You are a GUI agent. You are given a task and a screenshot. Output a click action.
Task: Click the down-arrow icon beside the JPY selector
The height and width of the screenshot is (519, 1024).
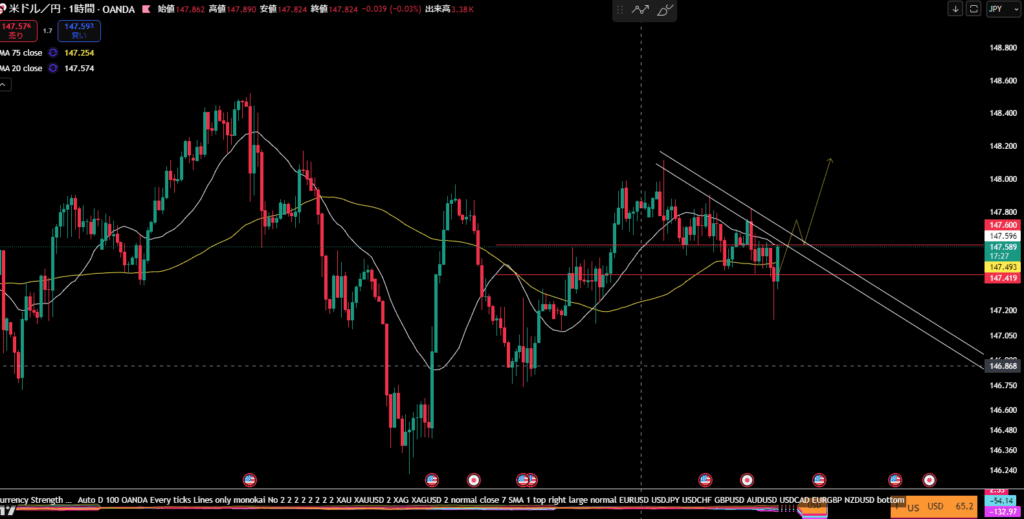click(956, 9)
